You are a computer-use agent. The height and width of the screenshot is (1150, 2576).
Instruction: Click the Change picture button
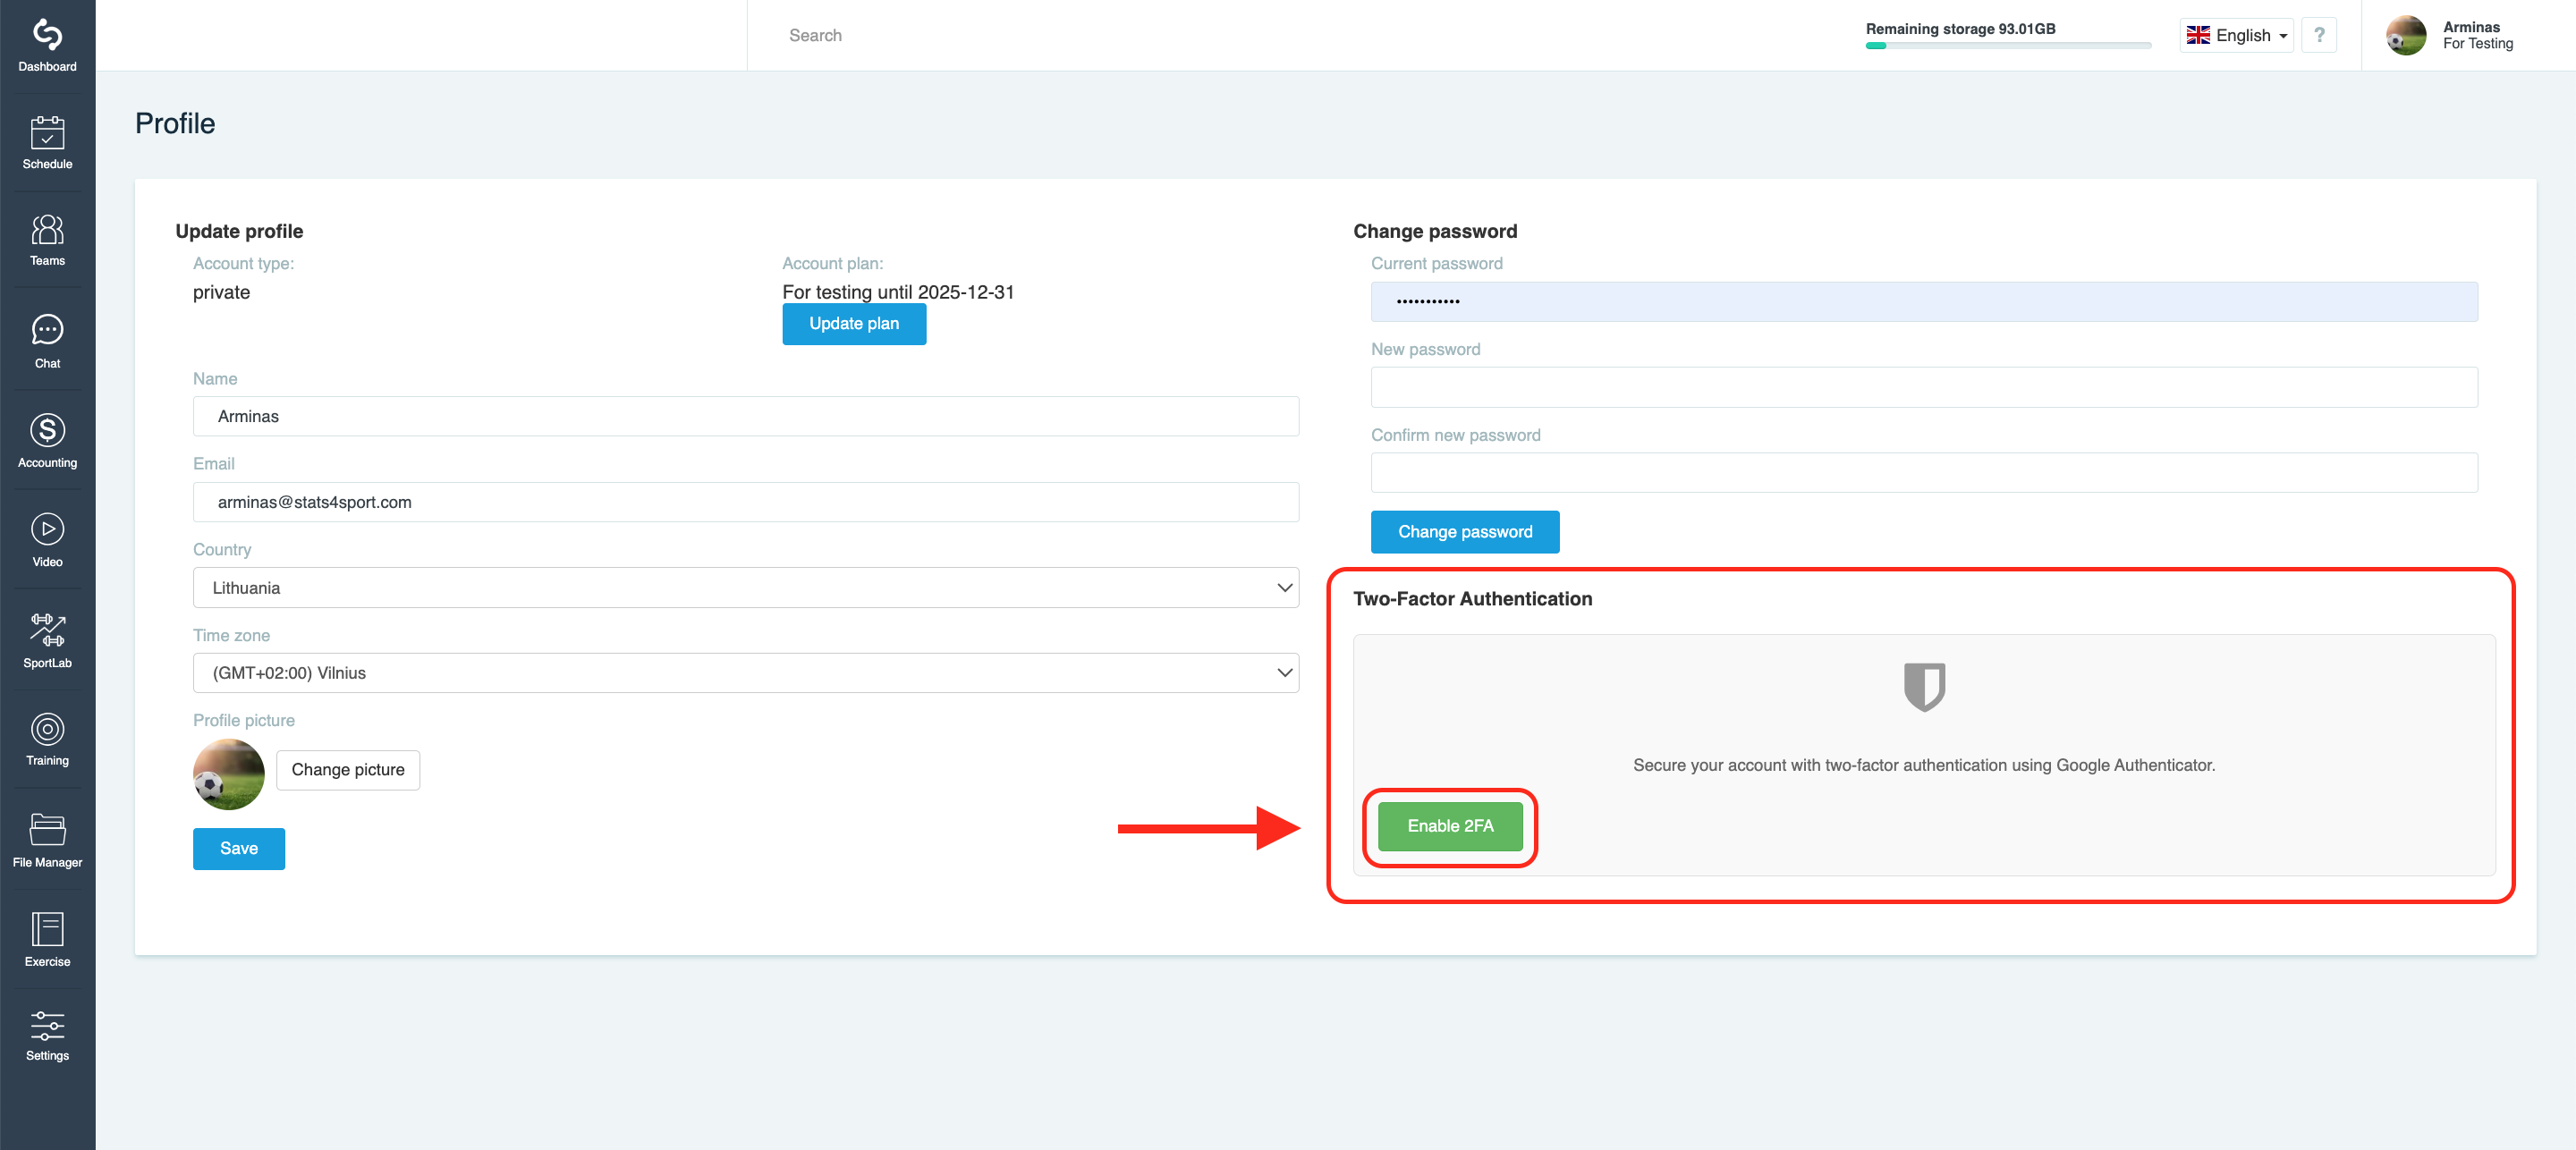347,770
